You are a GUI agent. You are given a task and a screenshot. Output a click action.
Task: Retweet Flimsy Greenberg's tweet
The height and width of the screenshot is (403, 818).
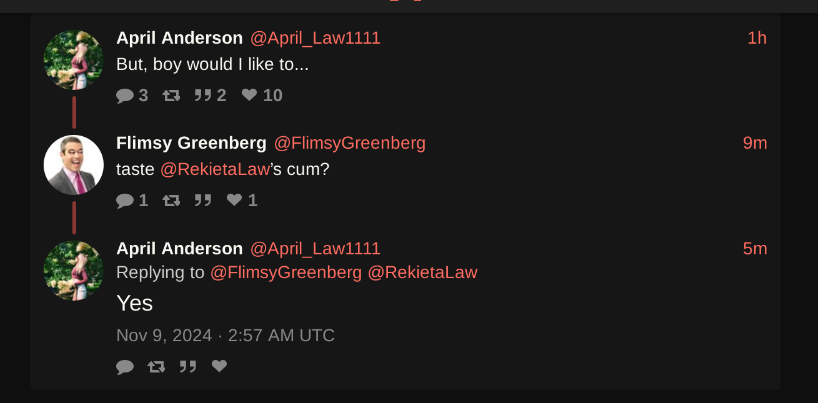point(171,200)
